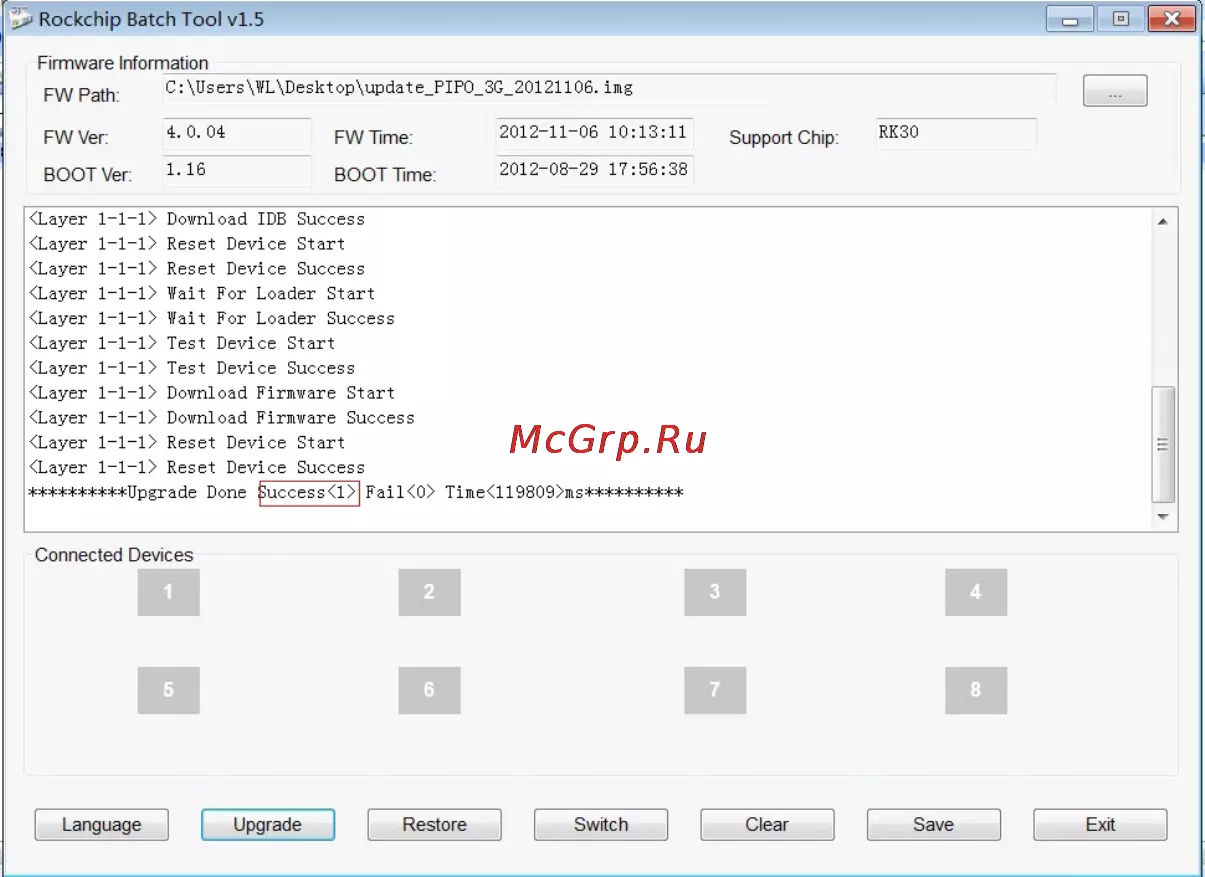The width and height of the screenshot is (1205, 877).
Task: Select device slot 2 indicator
Action: (x=429, y=592)
